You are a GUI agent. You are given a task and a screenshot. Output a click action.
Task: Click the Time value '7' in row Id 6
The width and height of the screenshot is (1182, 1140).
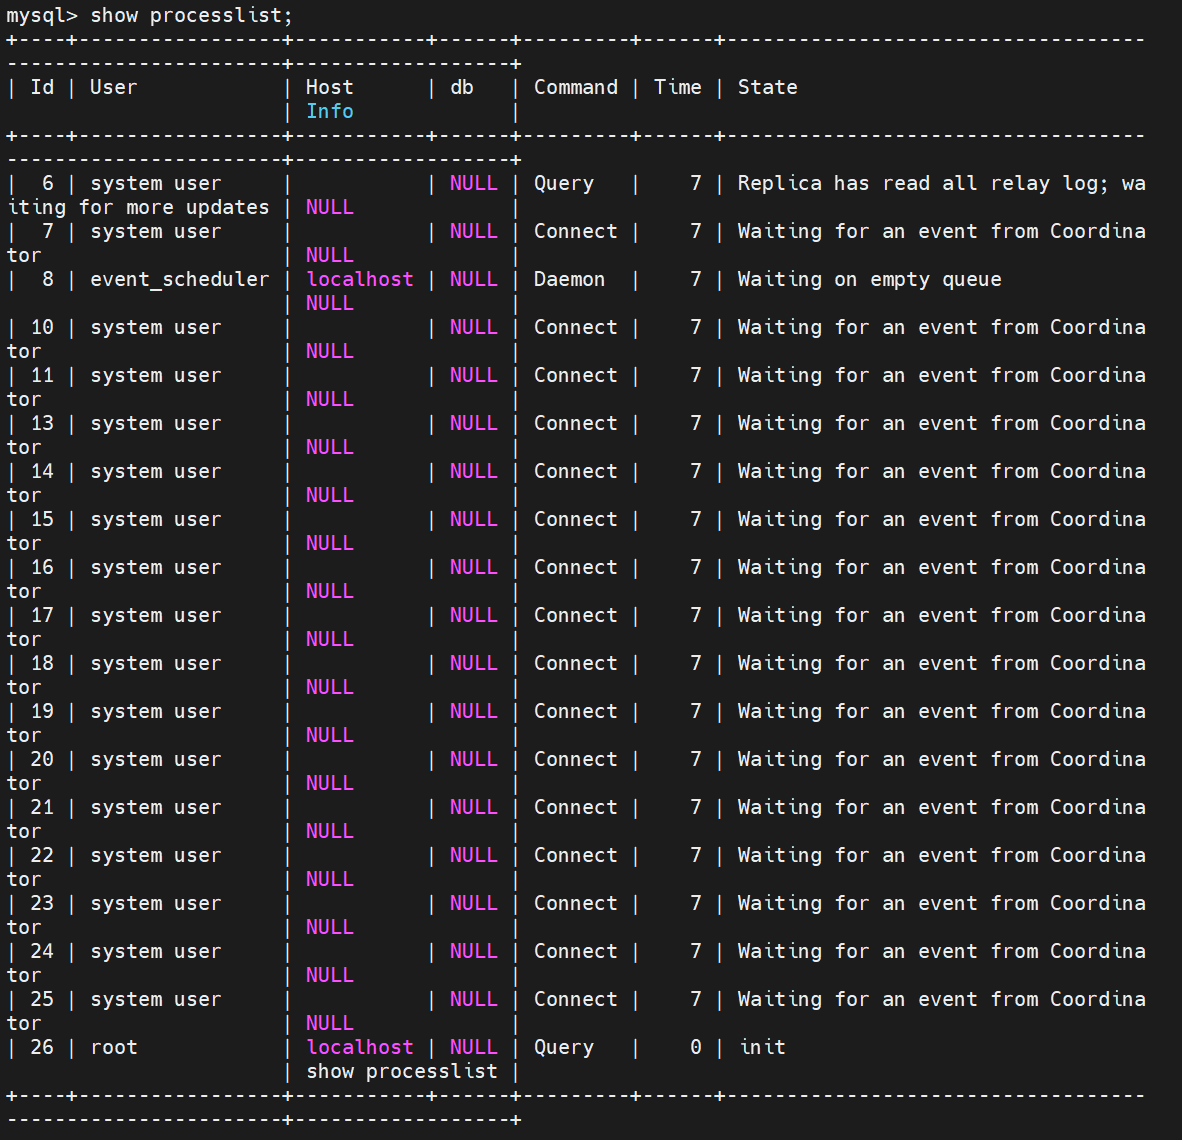tap(696, 184)
